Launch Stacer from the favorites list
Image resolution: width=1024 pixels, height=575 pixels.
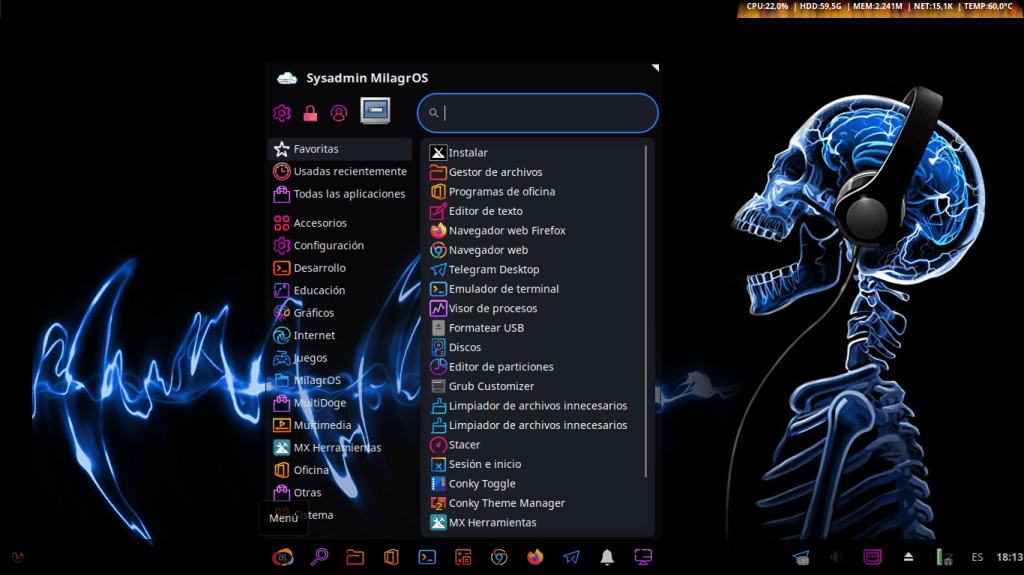(x=464, y=445)
